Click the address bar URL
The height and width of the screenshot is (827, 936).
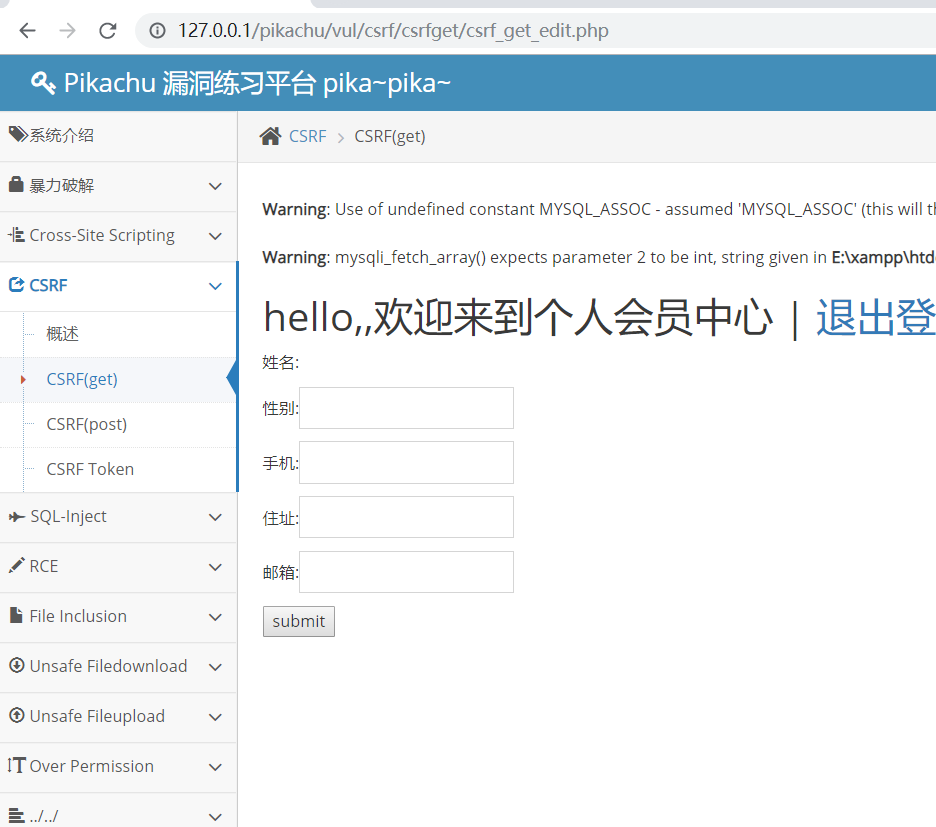click(x=393, y=30)
